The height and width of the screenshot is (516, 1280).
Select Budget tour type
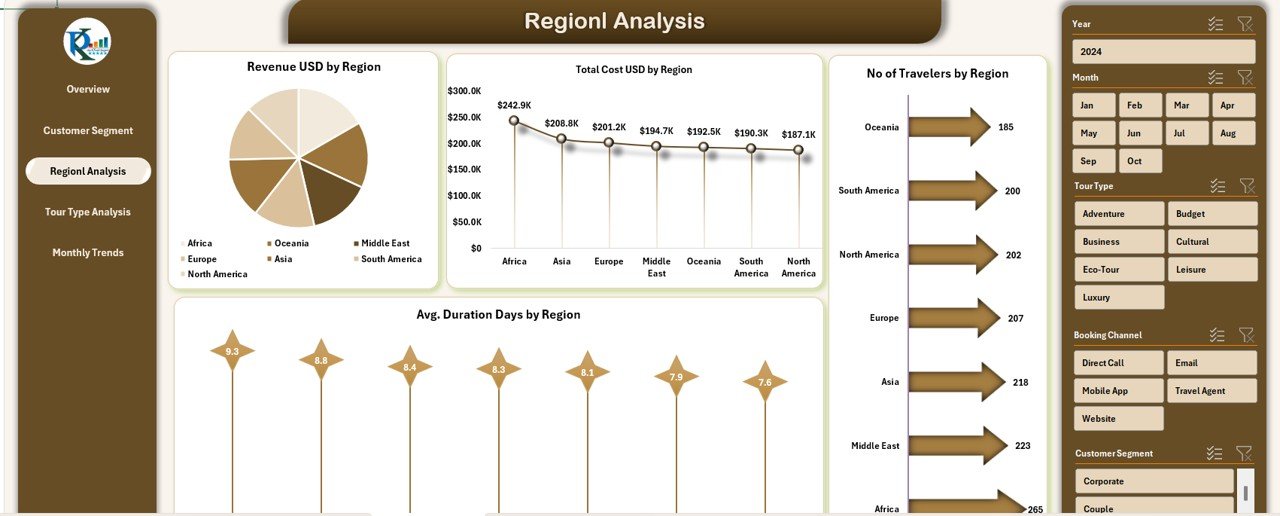tap(1213, 213)
